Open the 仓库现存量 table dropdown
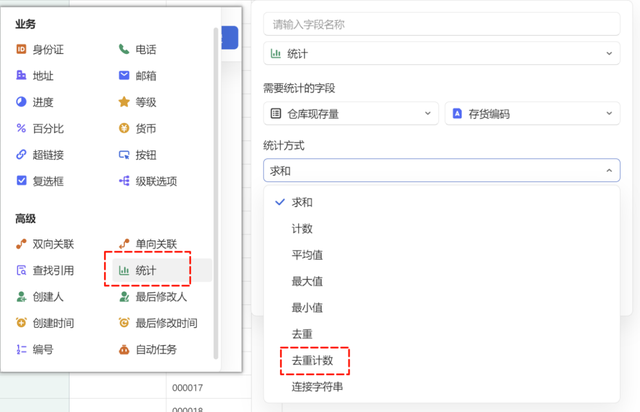The width and height of the screenshot is (640, 412). pyautogui.click(x=351, y=114)
